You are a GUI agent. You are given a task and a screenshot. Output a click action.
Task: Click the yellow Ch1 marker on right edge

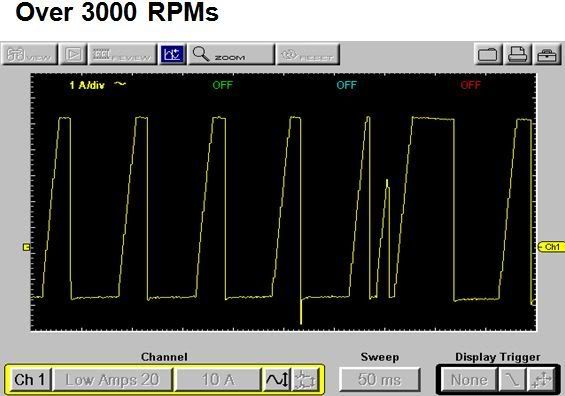(x=551, y=247)
